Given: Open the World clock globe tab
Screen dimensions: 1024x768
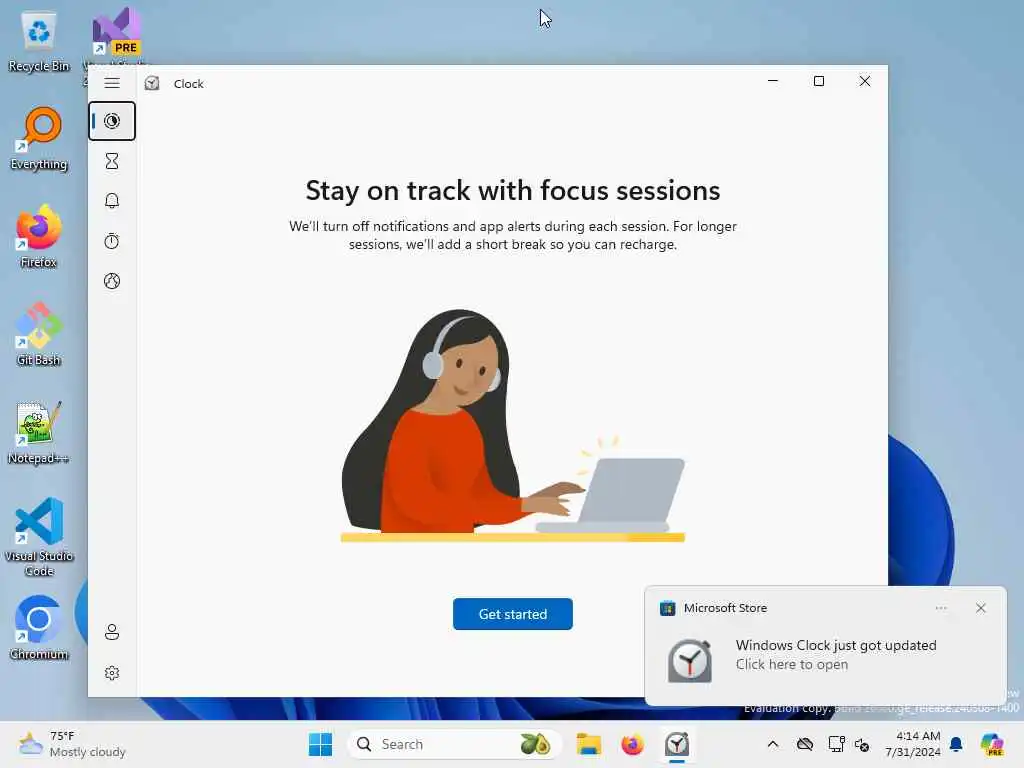Looking at the screenshot, I should pyautogui.click(x=112, y=281).
